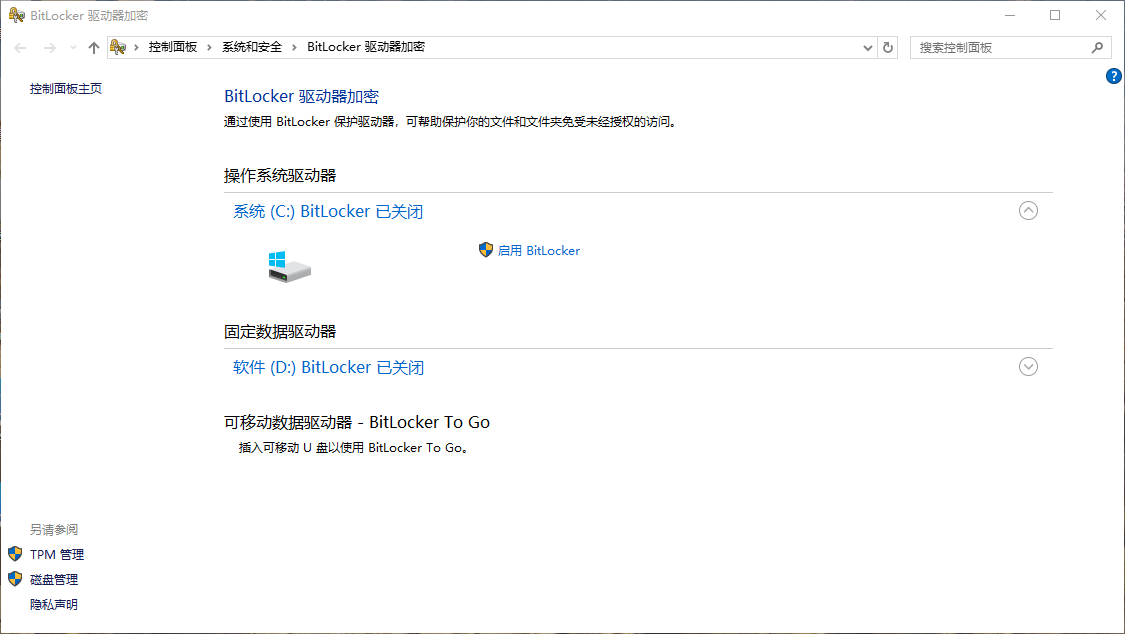Open TPM 管理
The image size is (1125, 634).
pos(57,554)
